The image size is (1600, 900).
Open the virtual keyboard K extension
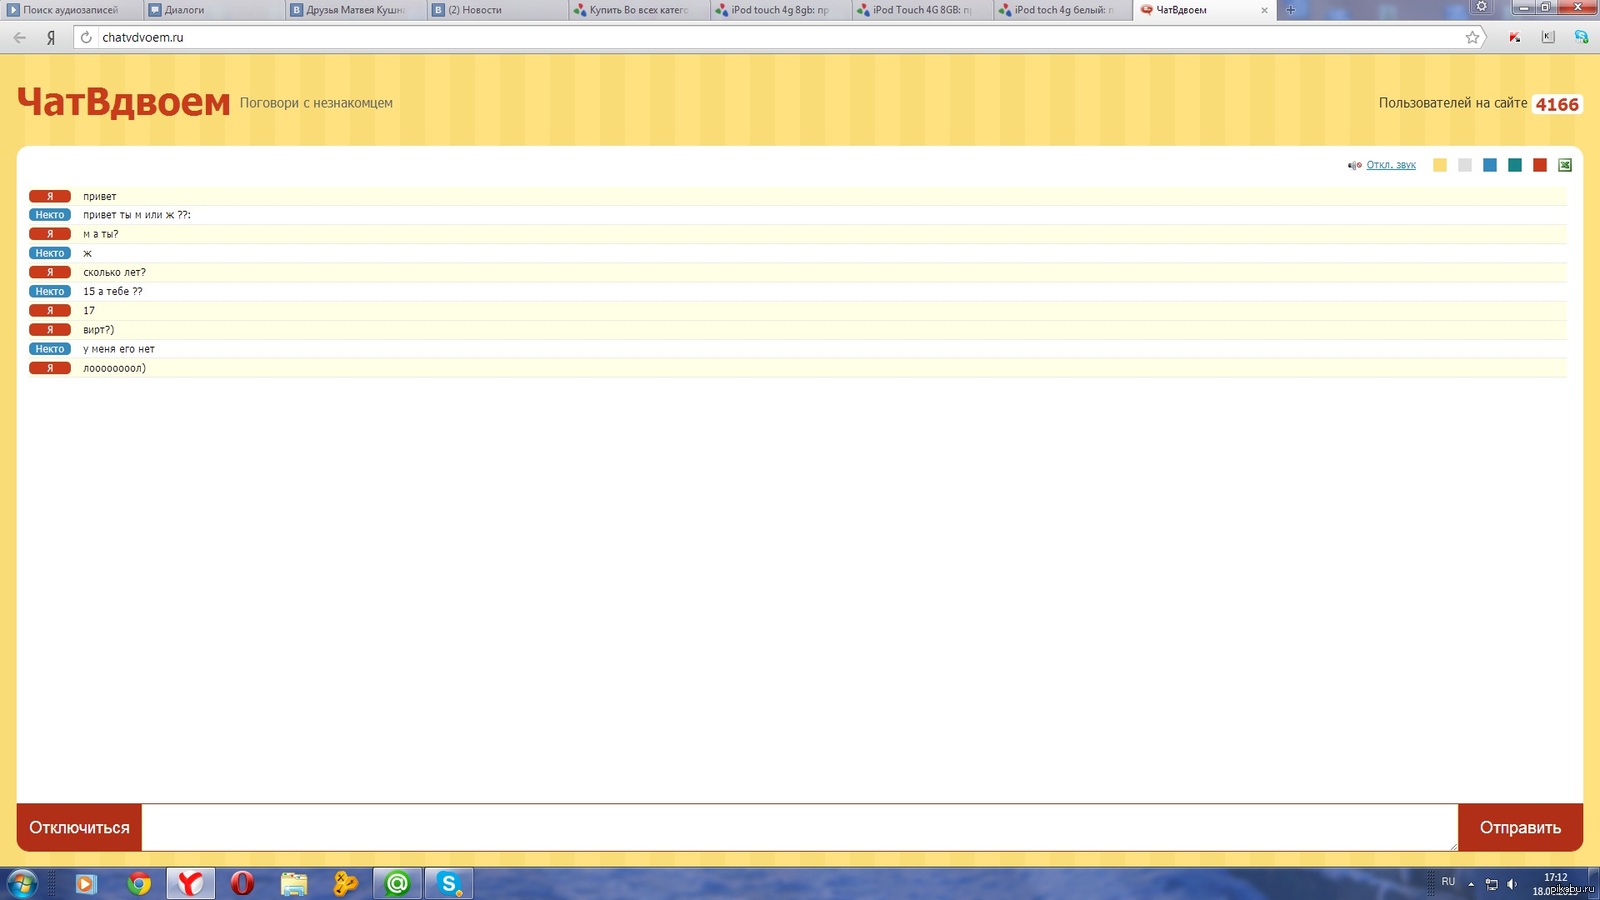(1548, 37)
